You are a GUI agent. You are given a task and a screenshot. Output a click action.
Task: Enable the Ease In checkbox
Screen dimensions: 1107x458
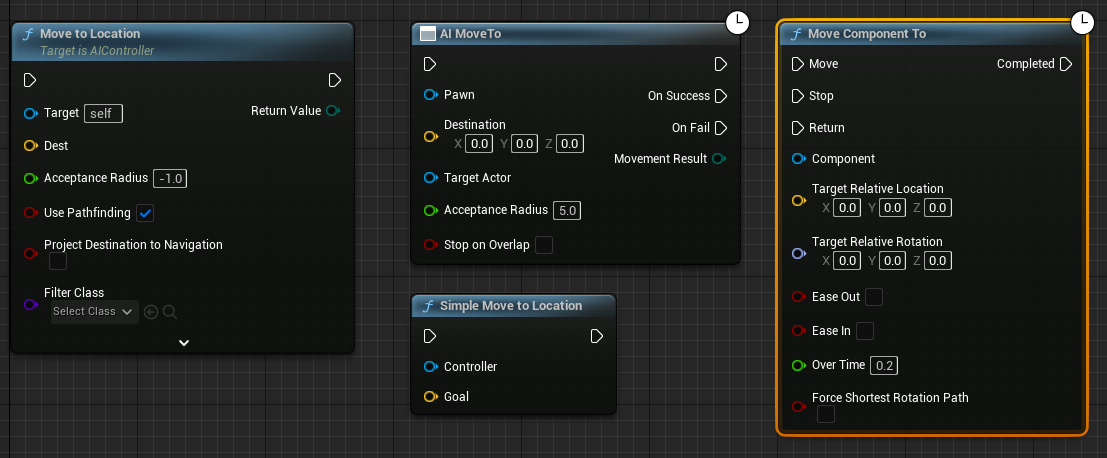click(x=865, y=330)
